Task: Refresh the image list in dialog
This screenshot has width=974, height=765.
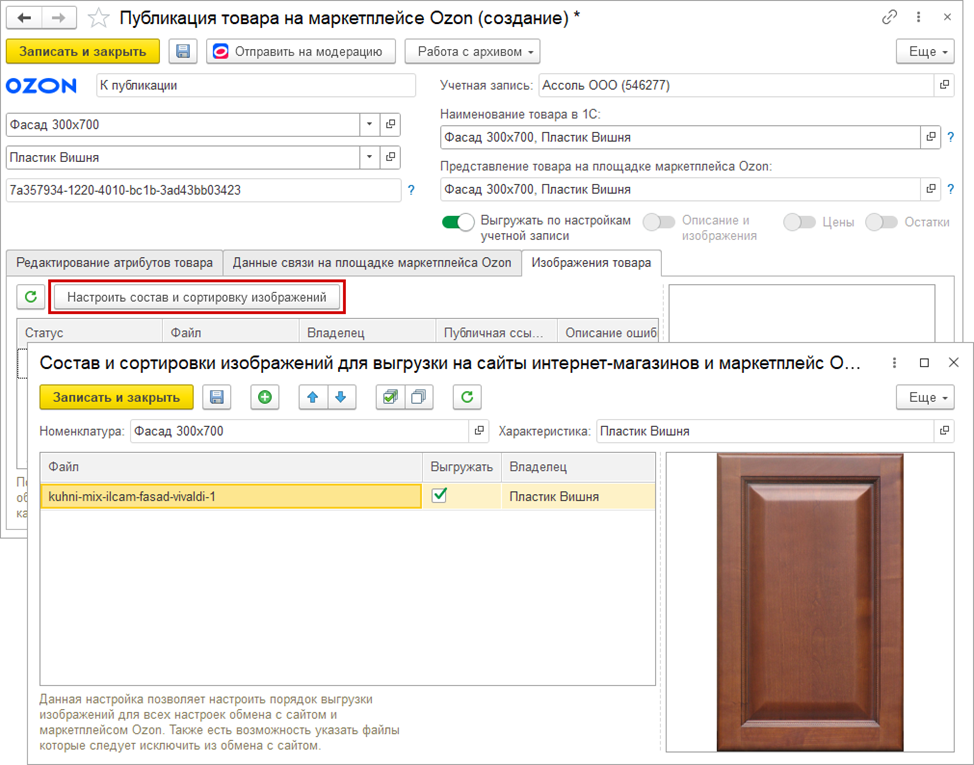Action: coord(466,397)
